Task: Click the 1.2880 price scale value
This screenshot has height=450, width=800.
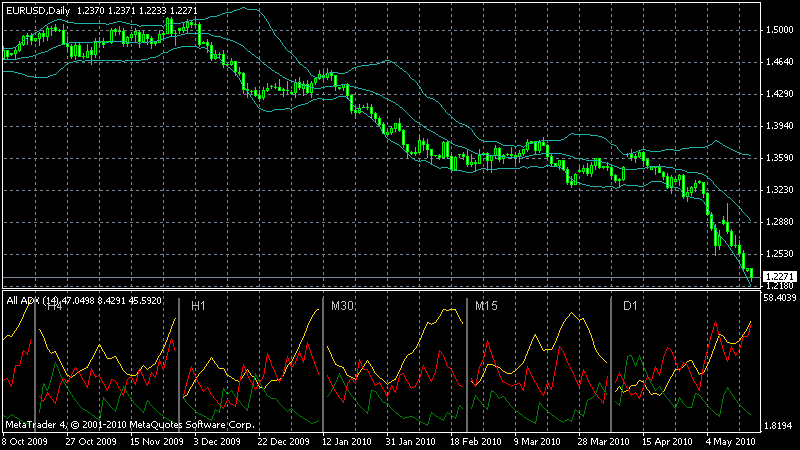Action: (780, 222)
